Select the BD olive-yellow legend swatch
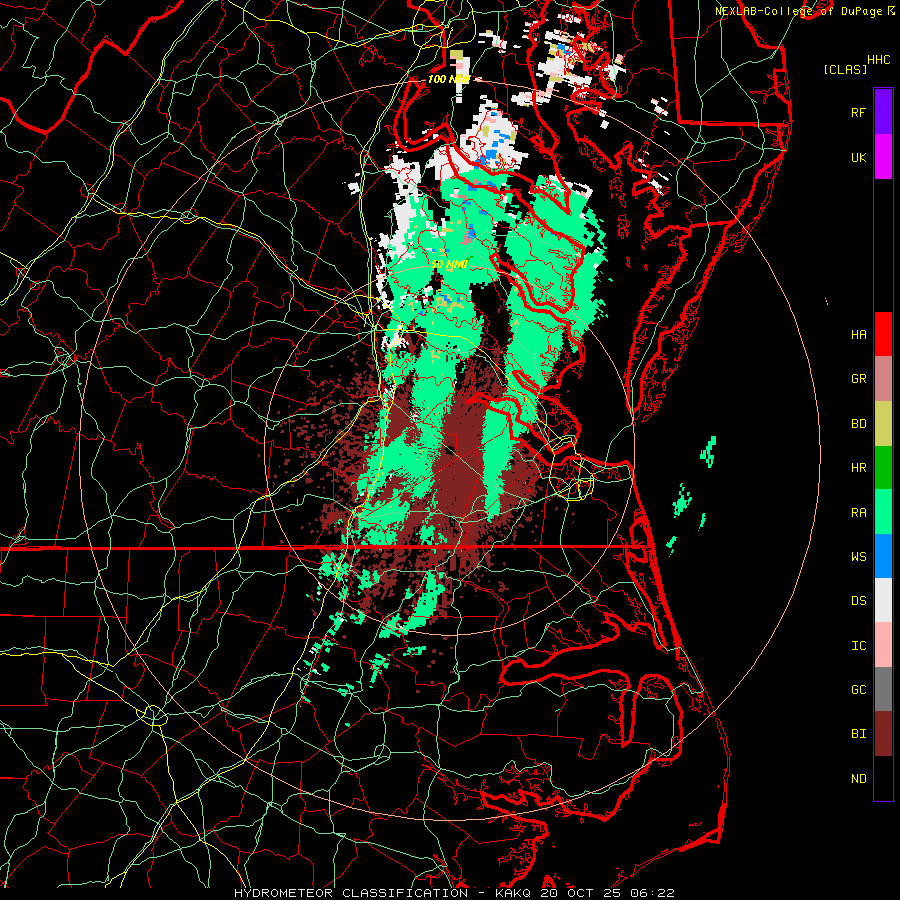The height and width of the screenshot is (900, 900). pyautogui.click(x=883, y=424)
